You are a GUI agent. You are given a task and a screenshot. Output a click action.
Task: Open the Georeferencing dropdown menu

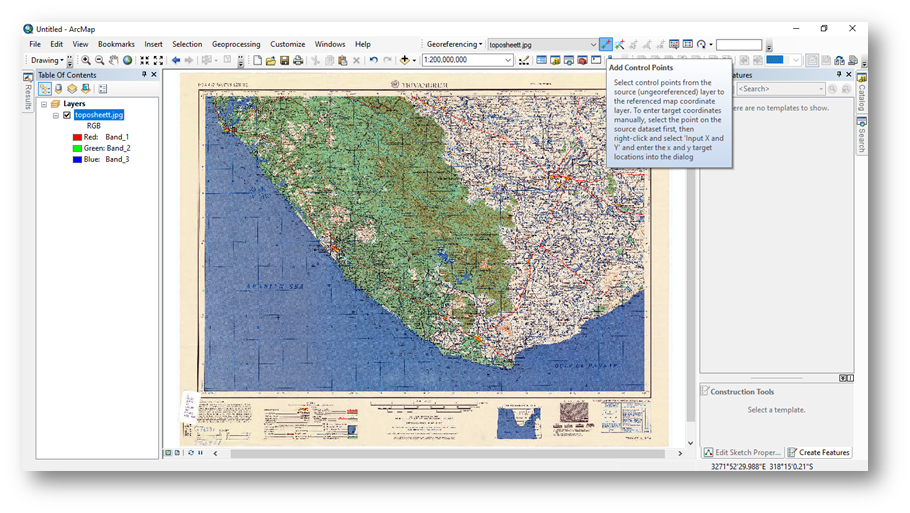454,44
